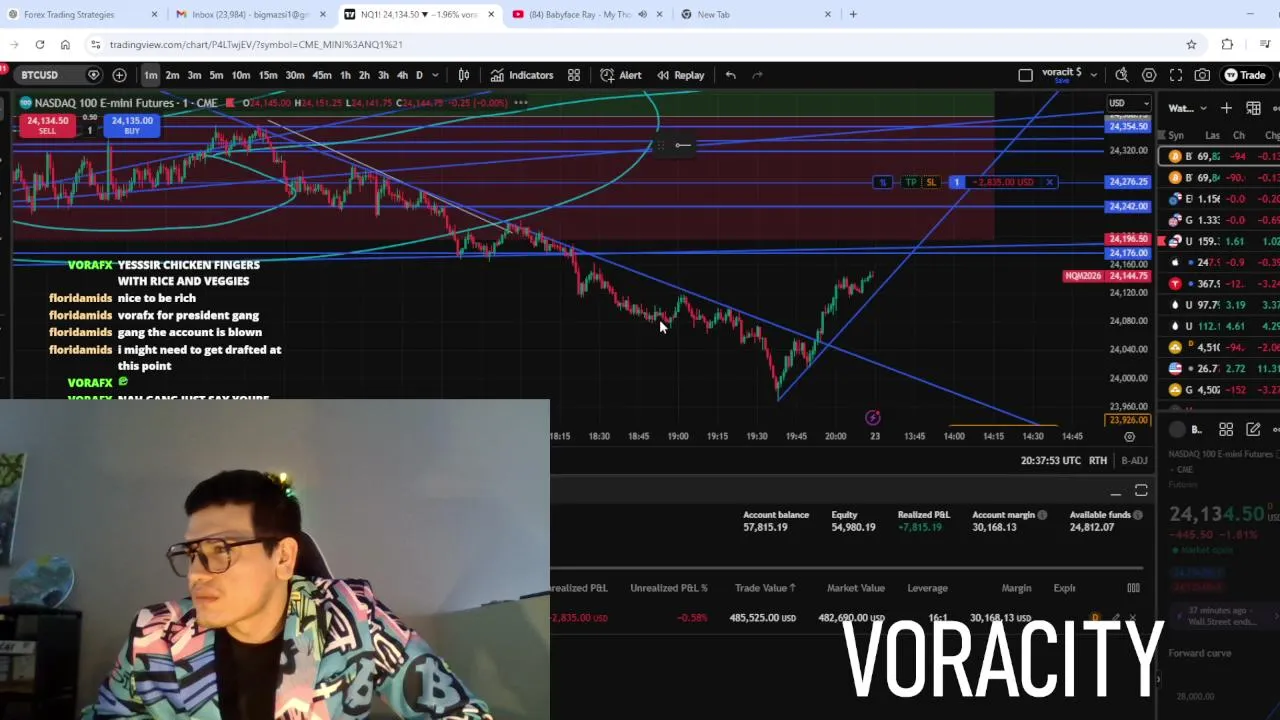Close the position with the X on order line
Image resolution: width=1280 pixels, height=720 pixels.
click(1049, 182)
